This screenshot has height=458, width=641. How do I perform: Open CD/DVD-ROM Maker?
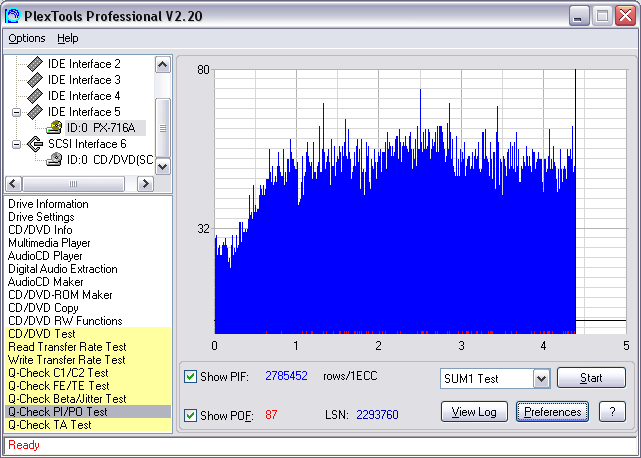[x=60, y=295]
